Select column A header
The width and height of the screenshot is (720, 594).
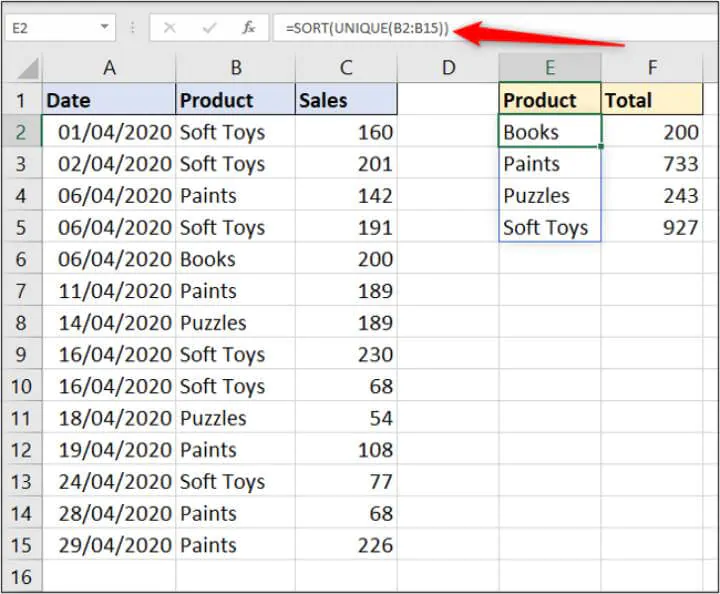pyautogui.click(x=109, y=68)
